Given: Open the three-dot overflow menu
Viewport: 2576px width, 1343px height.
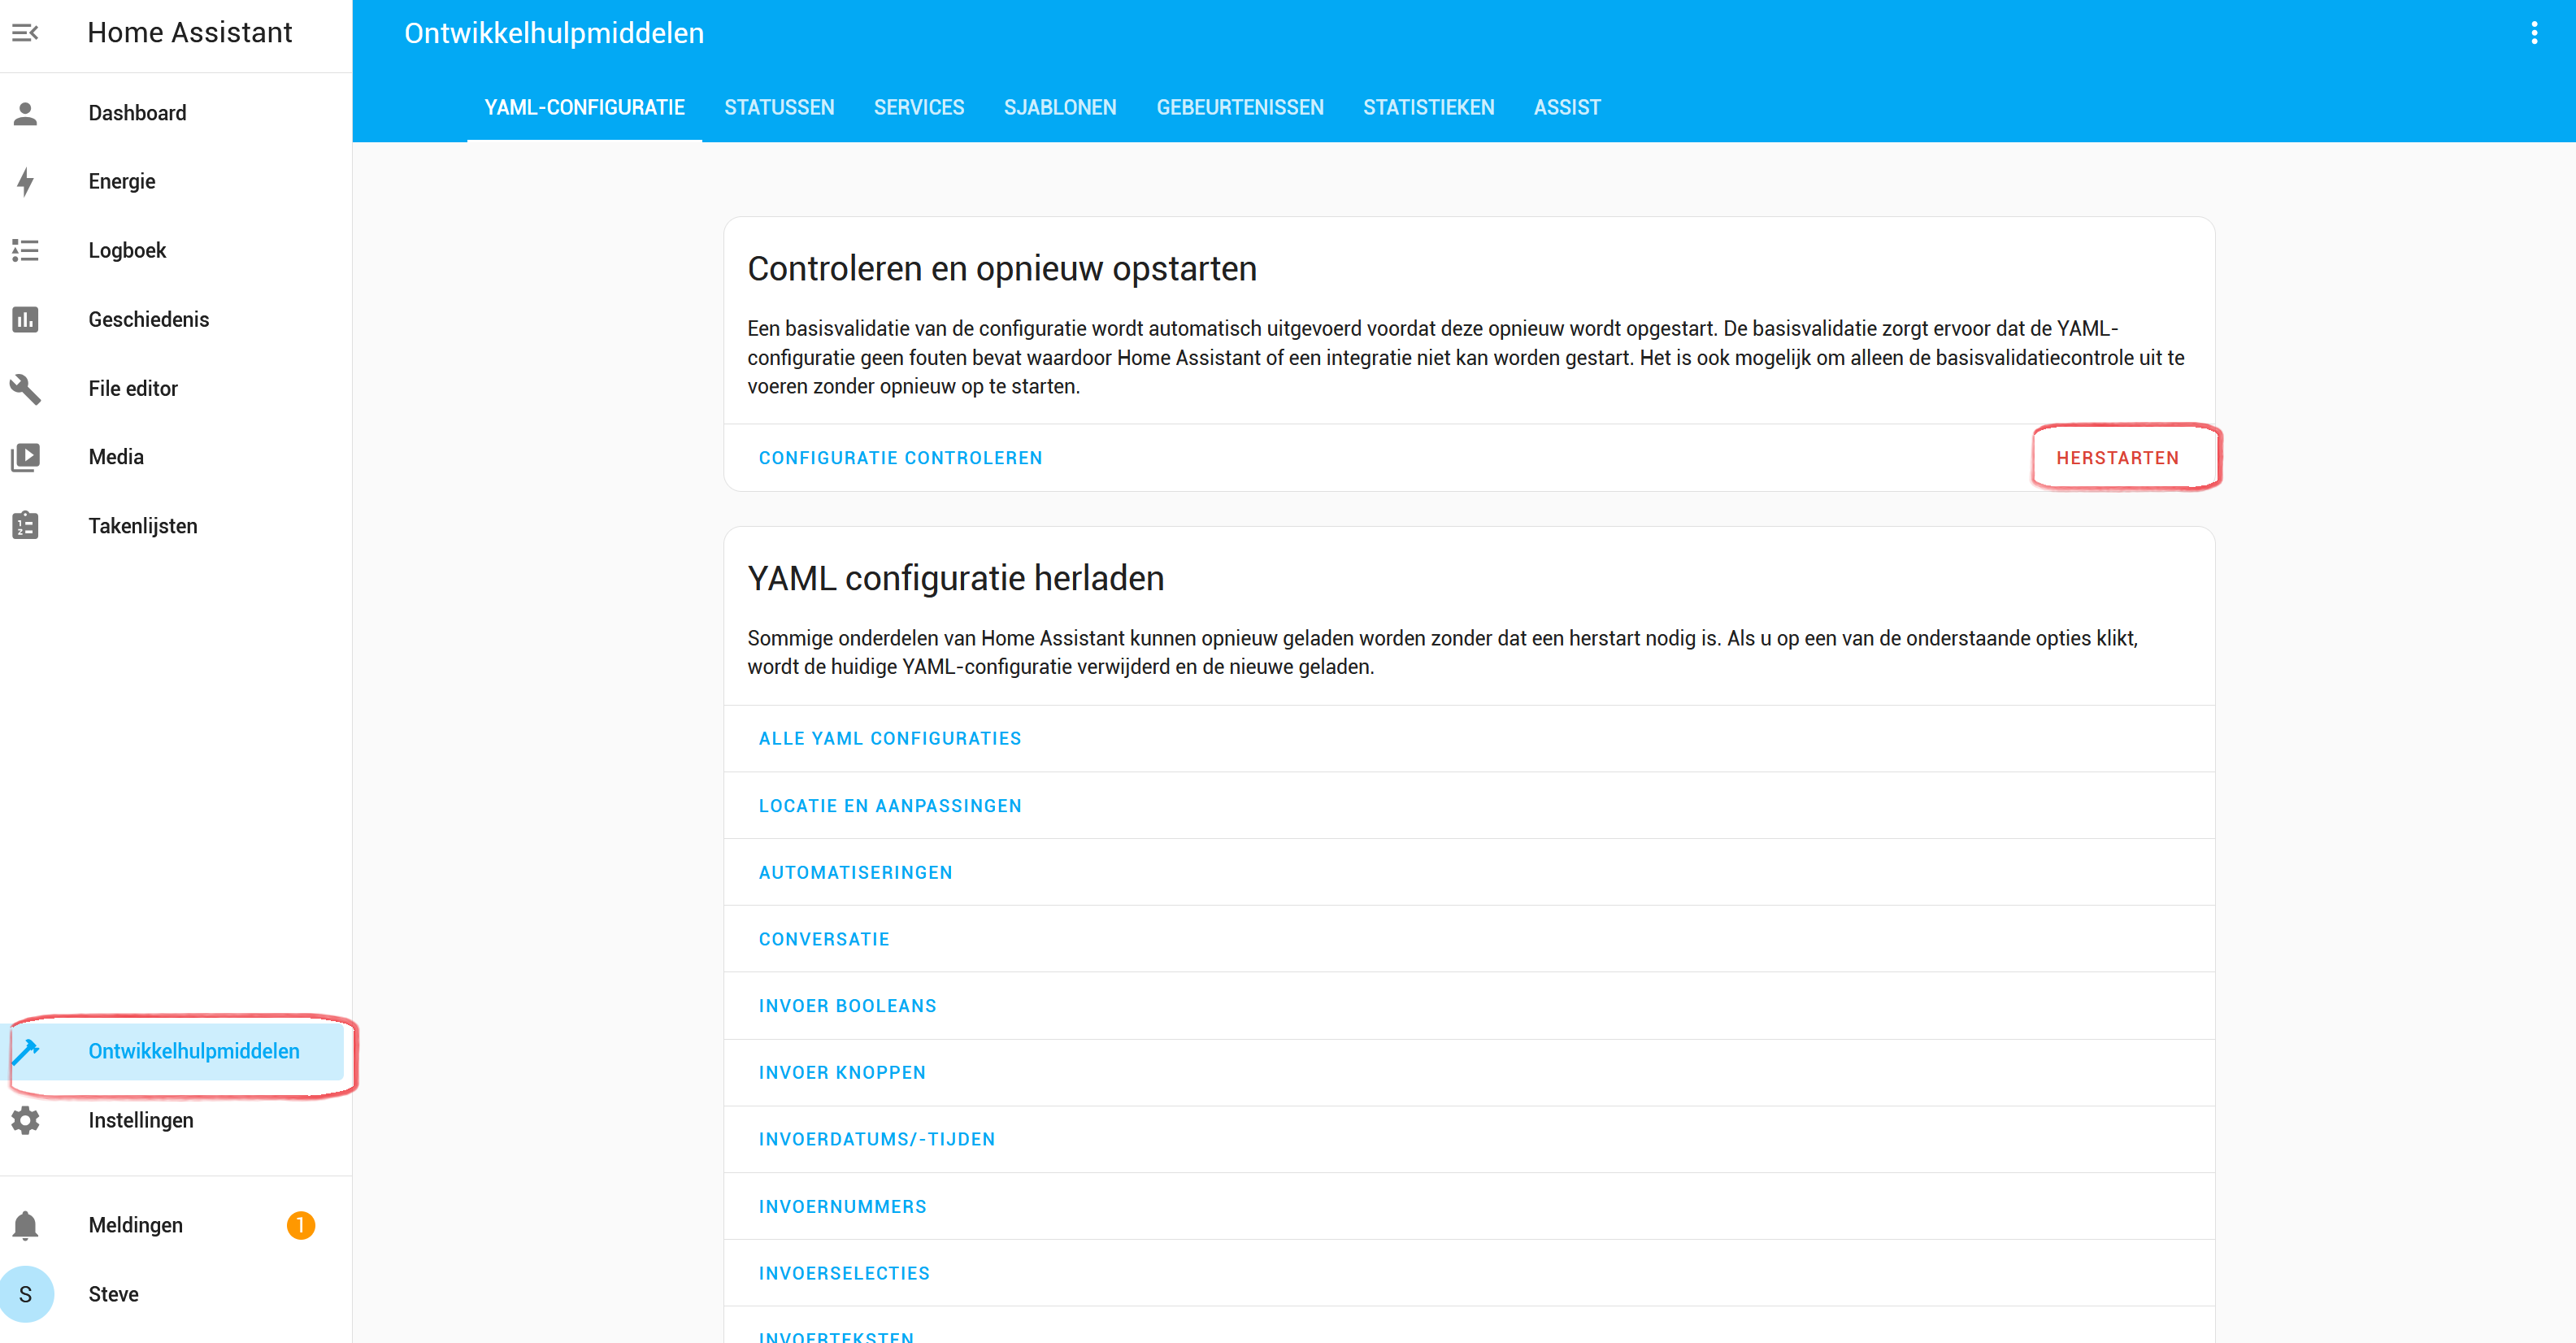Looking at the screenshot, I should (x=2534, y=33).
